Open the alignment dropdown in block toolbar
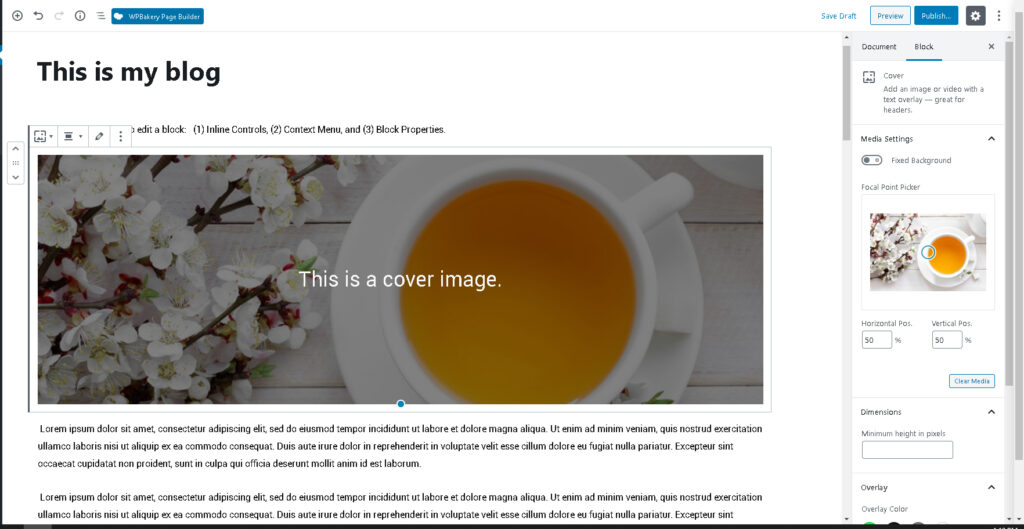This screenshot has width=1024, height=529. click(73, 136)
